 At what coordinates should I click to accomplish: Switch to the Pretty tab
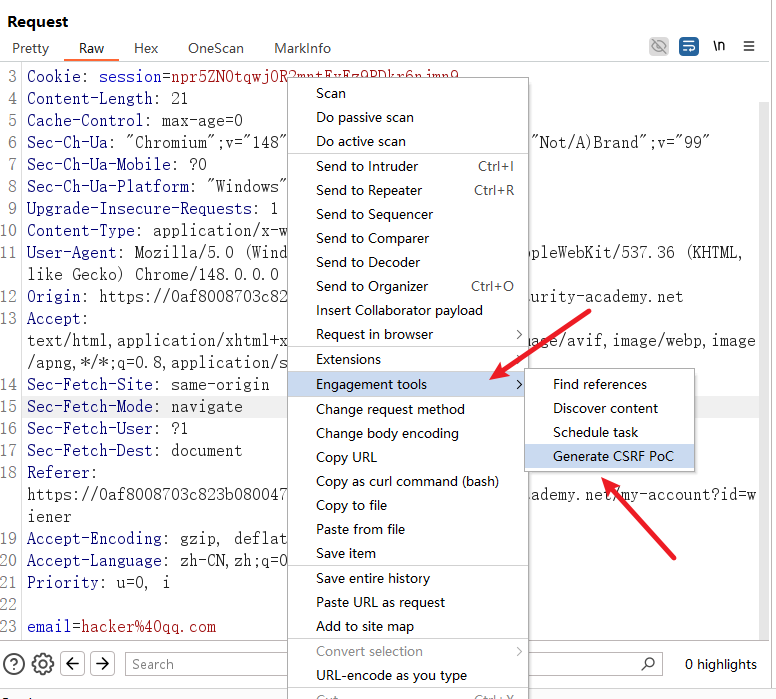[x=31, y=48]
